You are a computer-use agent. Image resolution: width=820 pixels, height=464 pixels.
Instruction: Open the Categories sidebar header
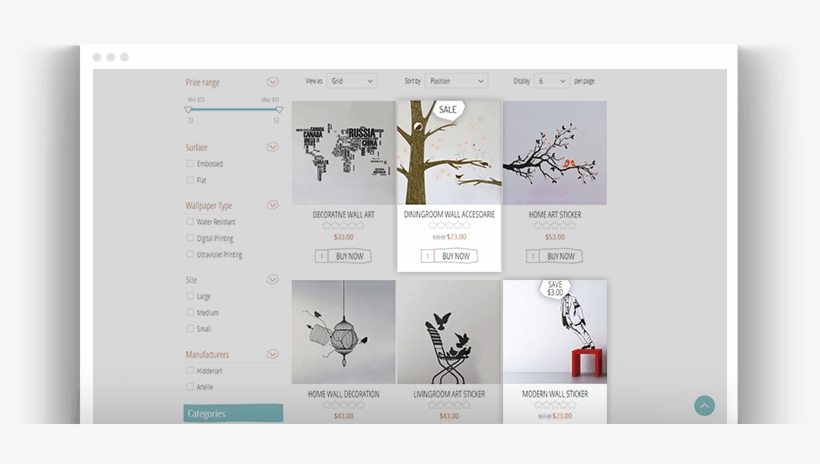tap(233, 413)
